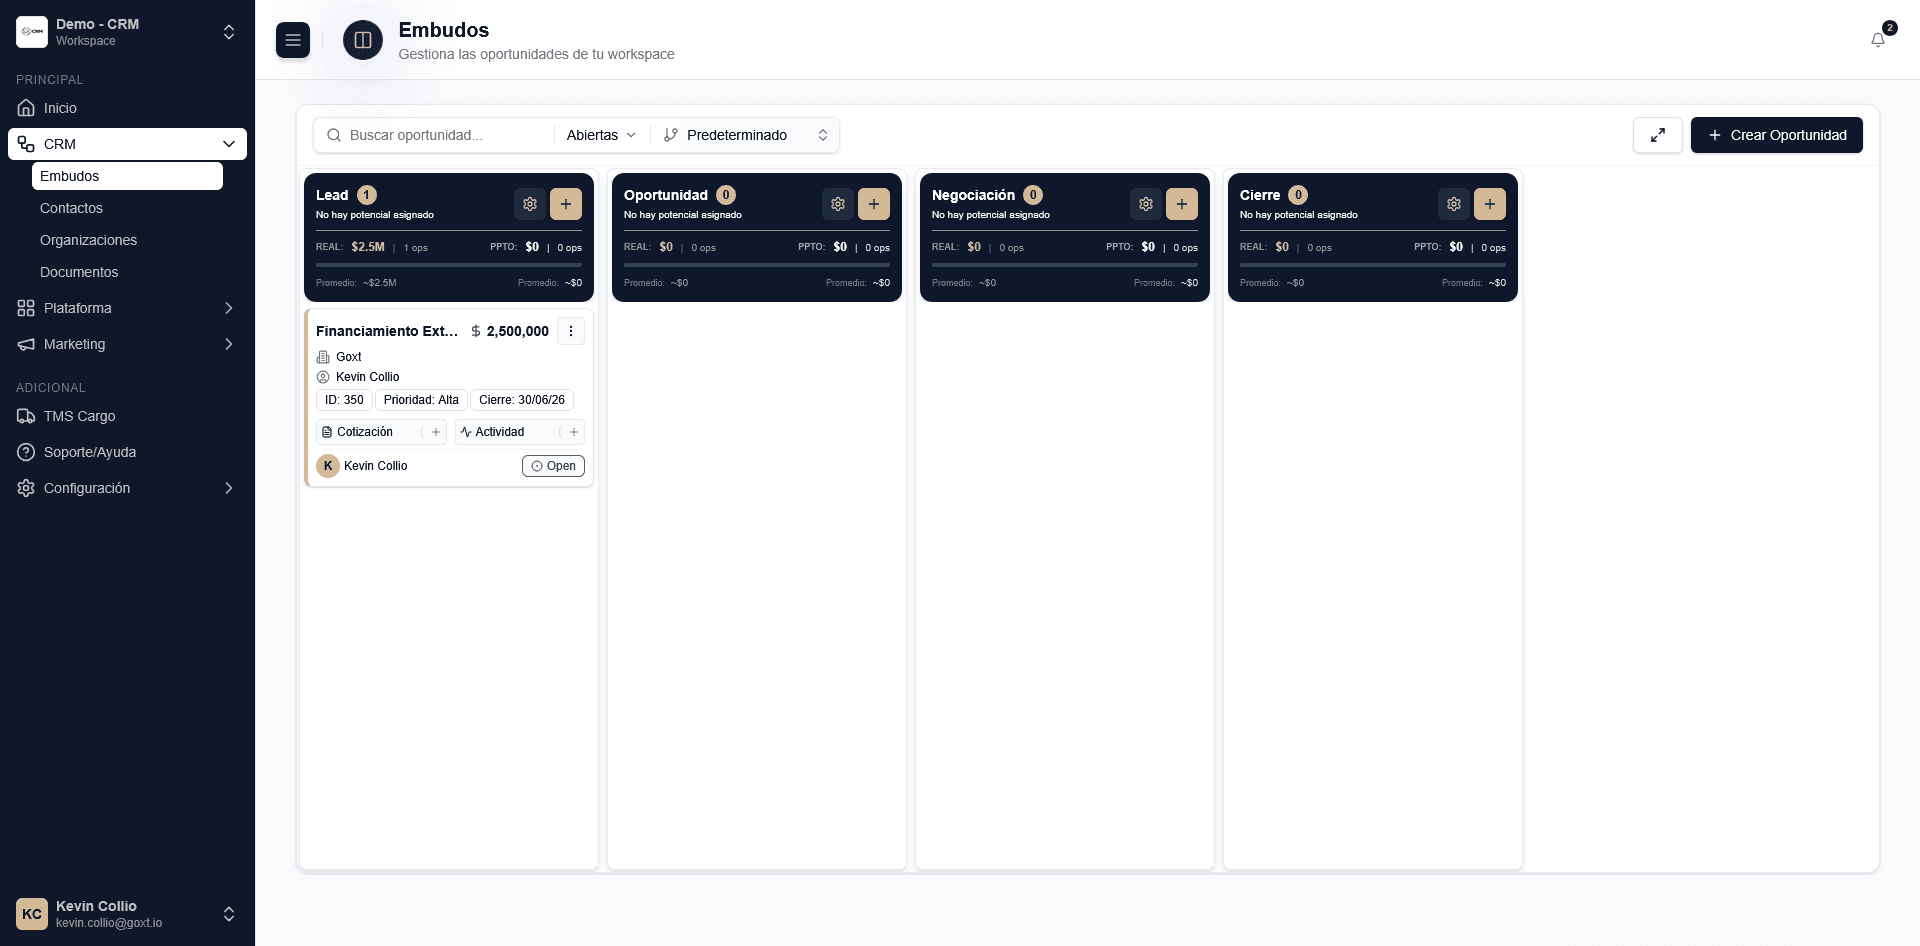Add opportunity to Oportunidad stage

click(874, 204)
